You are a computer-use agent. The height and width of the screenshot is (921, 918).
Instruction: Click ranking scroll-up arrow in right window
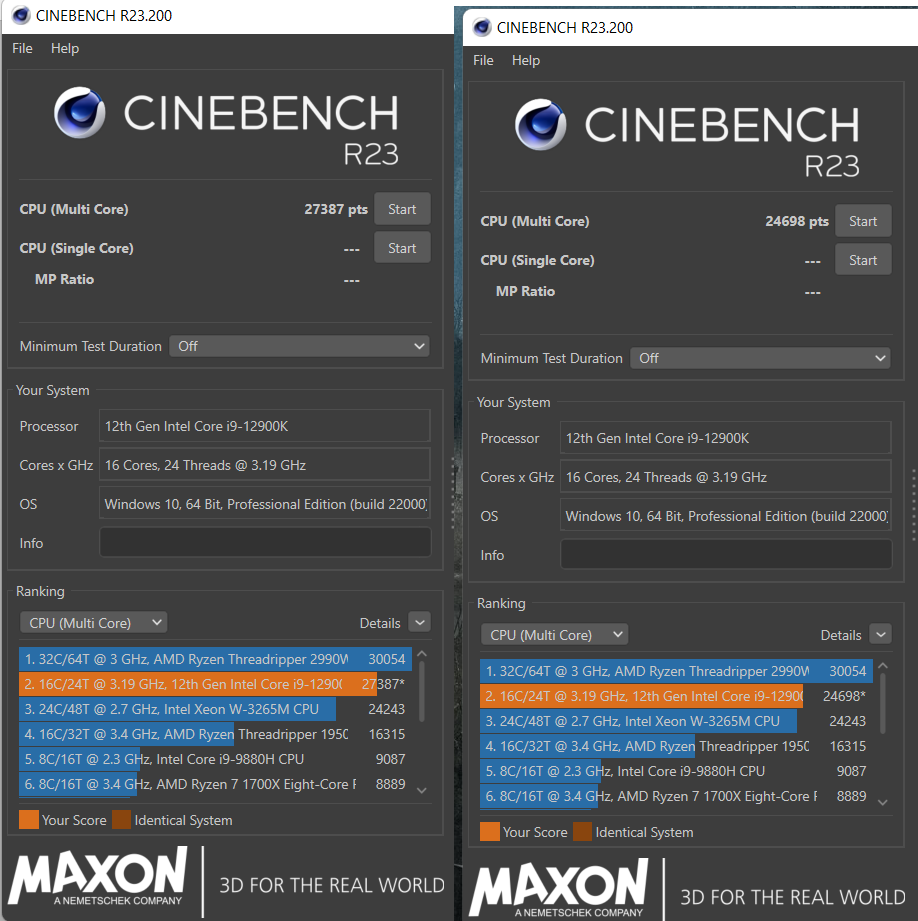tap(882, 665)
